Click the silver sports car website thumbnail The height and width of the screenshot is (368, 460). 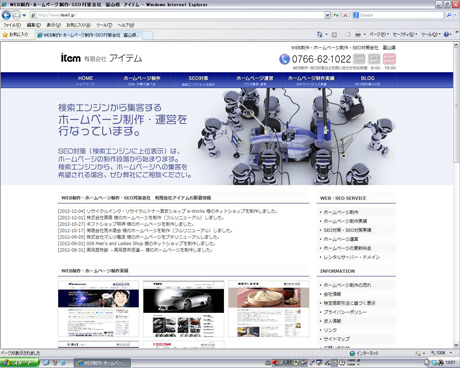click(184, 309)
